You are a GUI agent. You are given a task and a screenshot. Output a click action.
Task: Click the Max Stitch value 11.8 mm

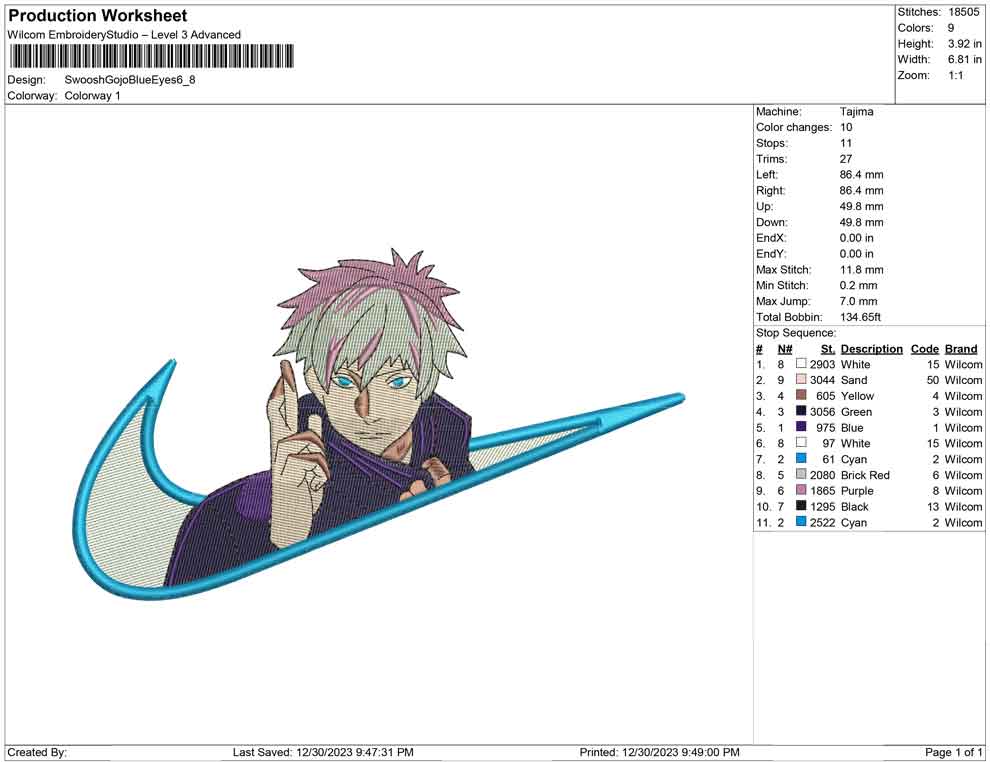(862, 270)
